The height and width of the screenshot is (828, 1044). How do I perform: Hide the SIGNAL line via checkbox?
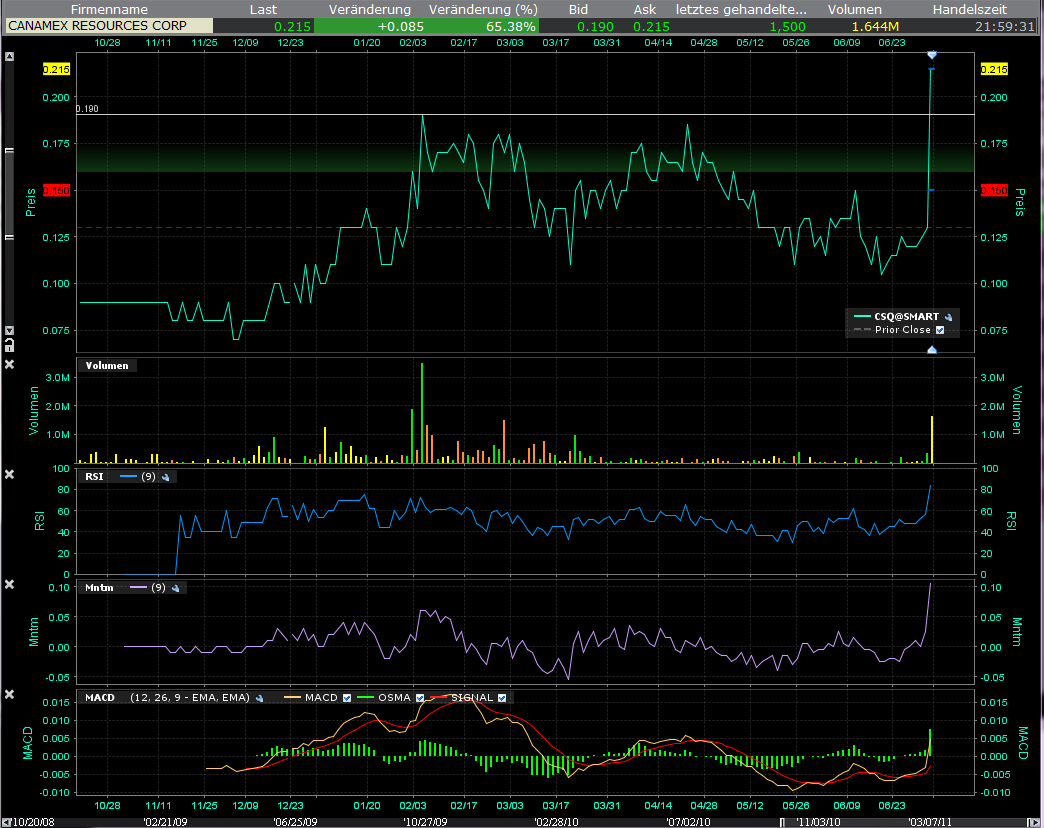click(502, 698)
